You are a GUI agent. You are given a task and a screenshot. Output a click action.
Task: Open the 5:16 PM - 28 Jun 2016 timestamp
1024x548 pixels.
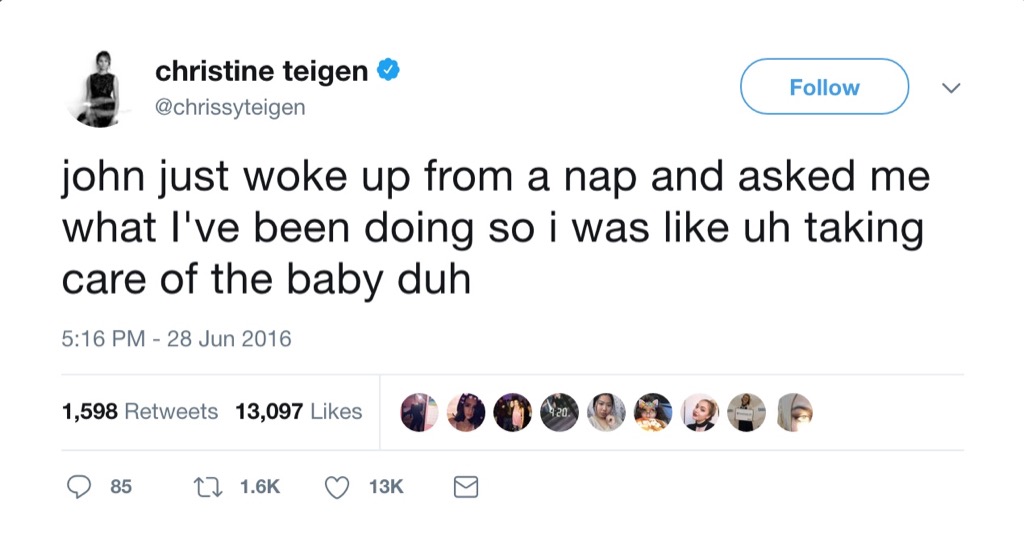click(x=176, y=338)
